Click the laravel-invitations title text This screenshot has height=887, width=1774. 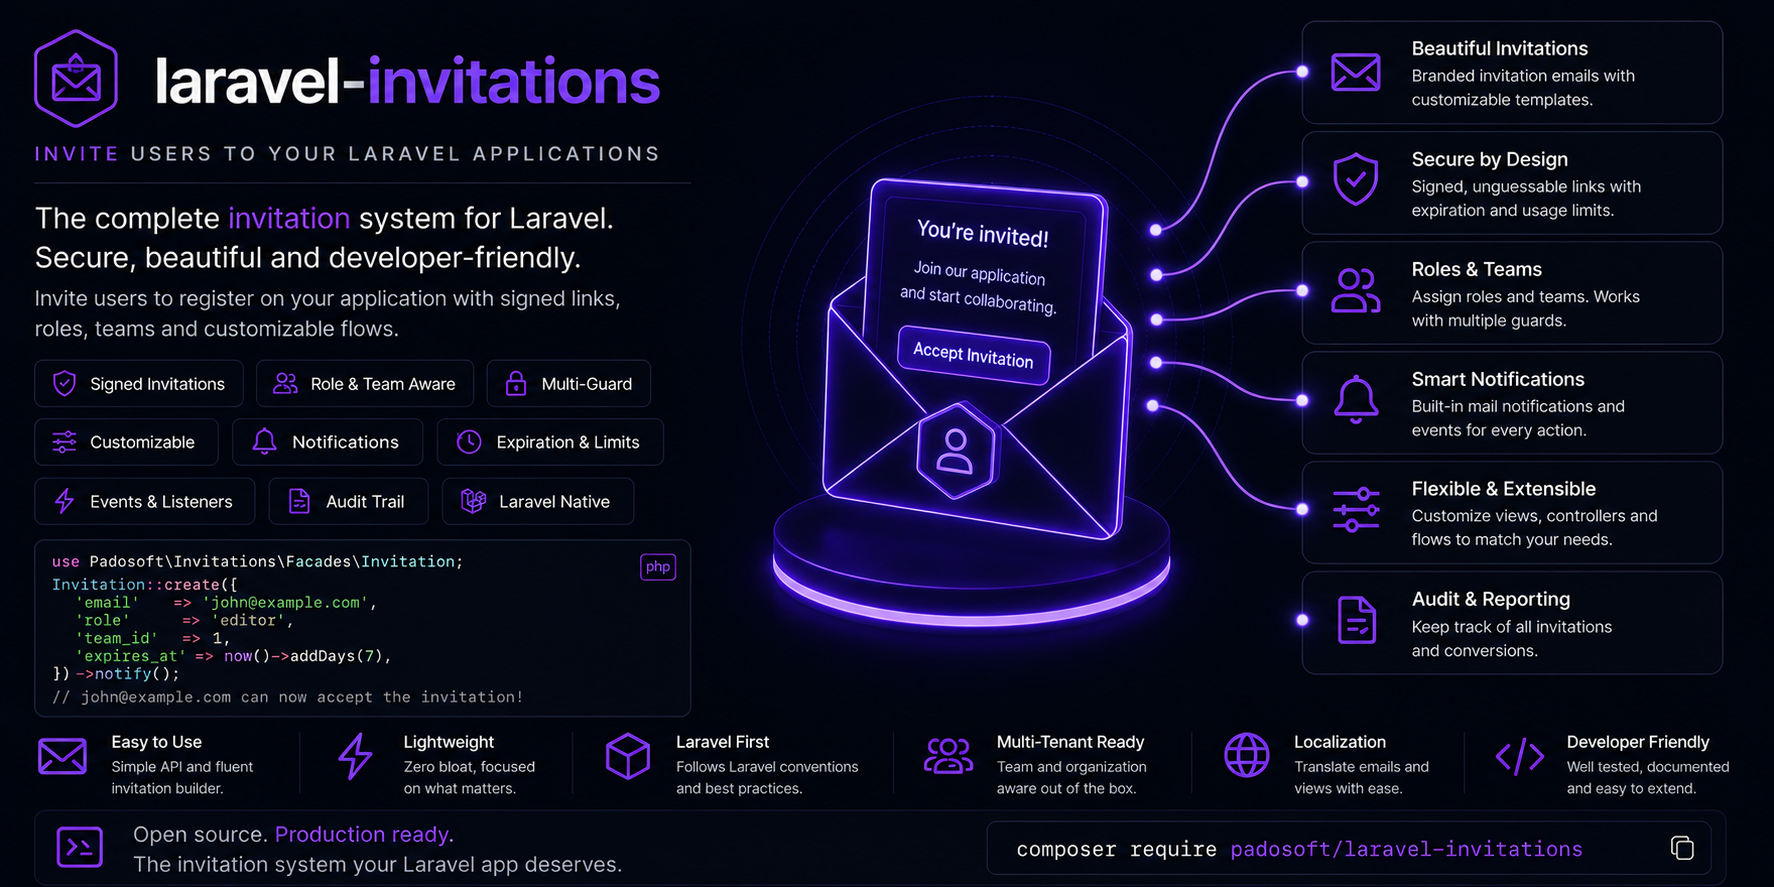407,81
